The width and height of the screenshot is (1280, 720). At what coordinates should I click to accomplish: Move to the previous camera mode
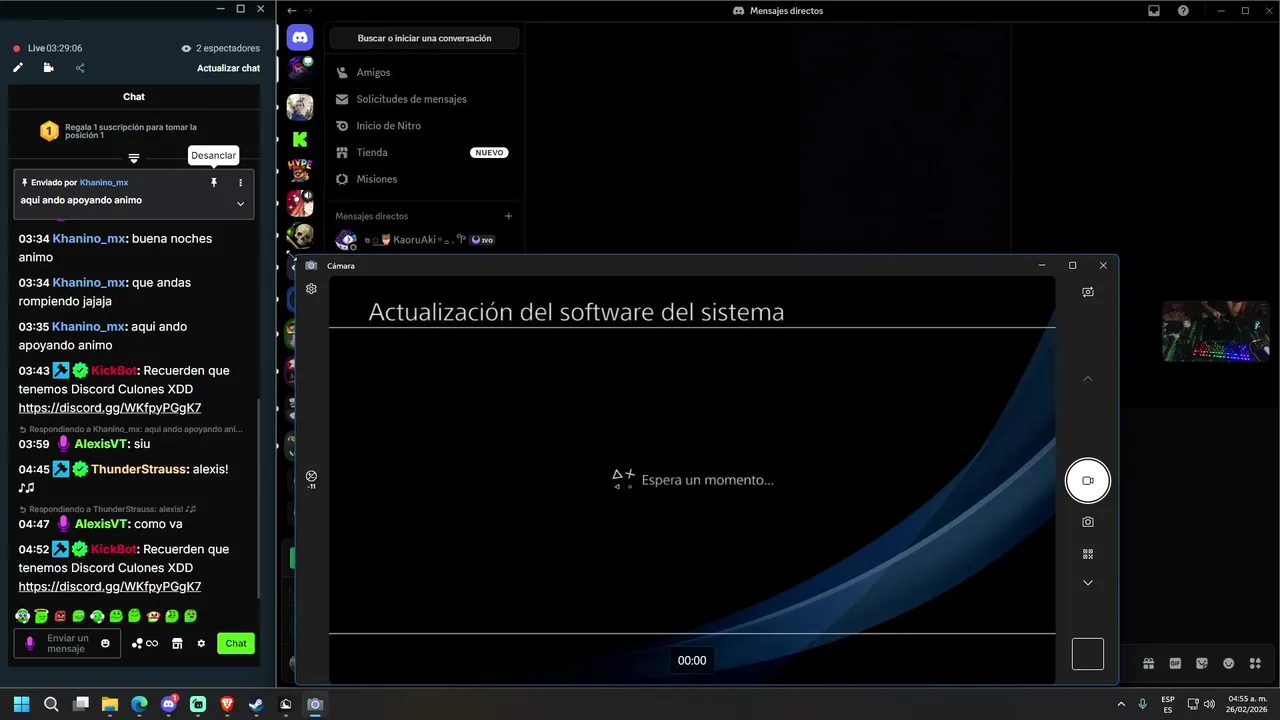(1088, 378)
